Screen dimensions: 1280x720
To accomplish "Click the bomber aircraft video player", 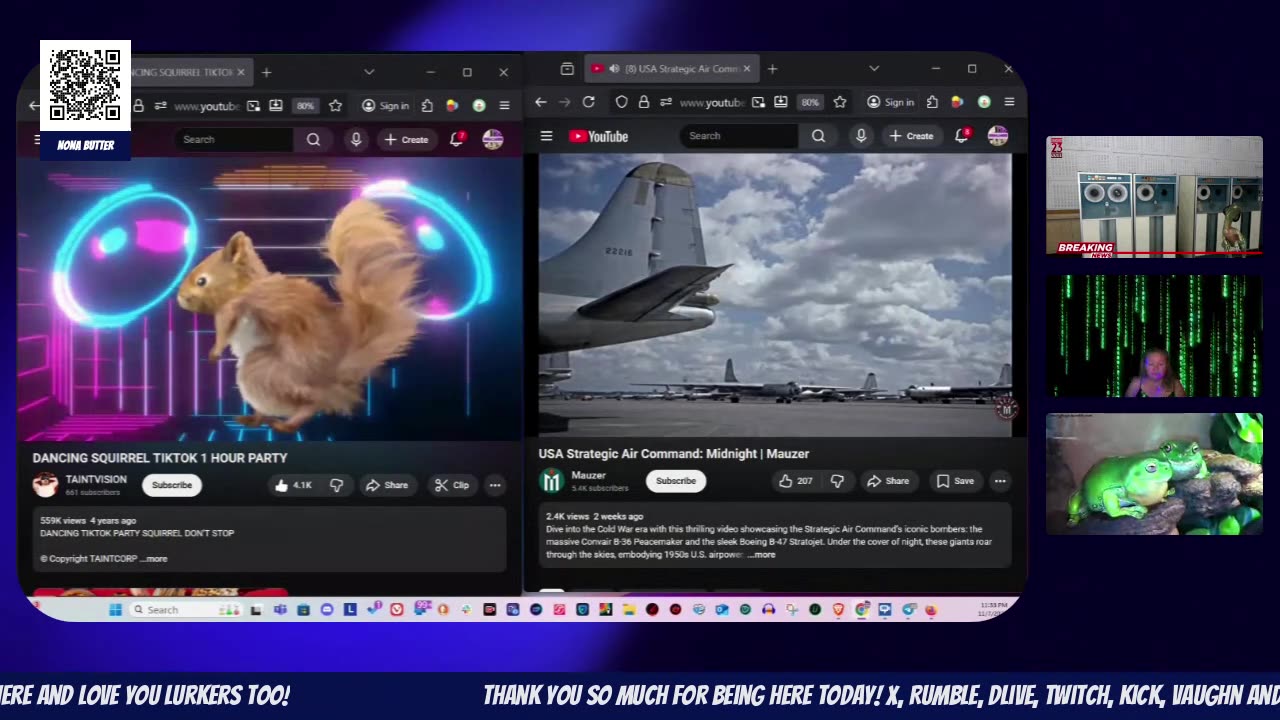I will [x=775, y=295].
